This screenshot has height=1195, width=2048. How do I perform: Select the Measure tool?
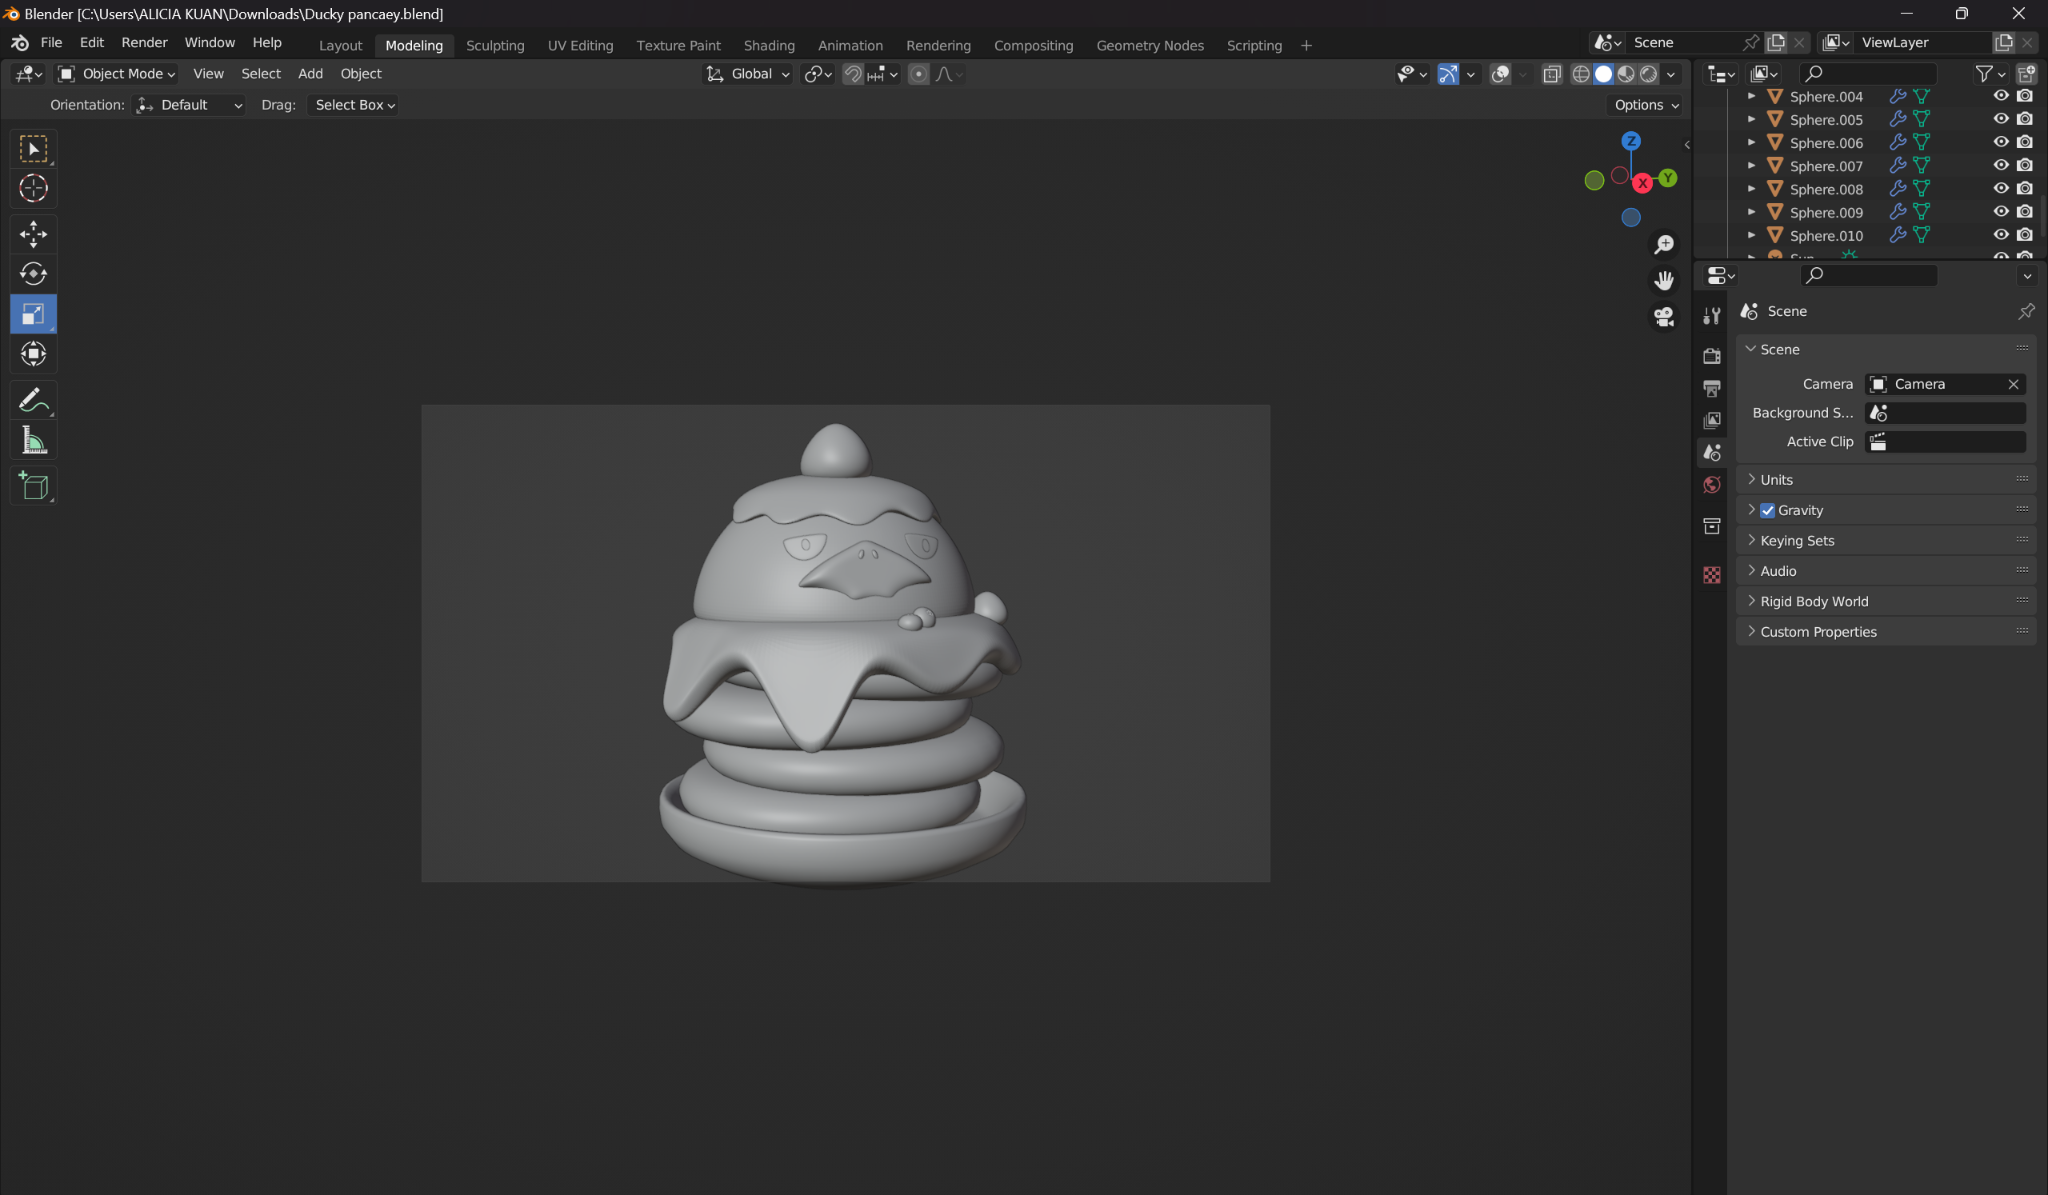pos(33,441)
